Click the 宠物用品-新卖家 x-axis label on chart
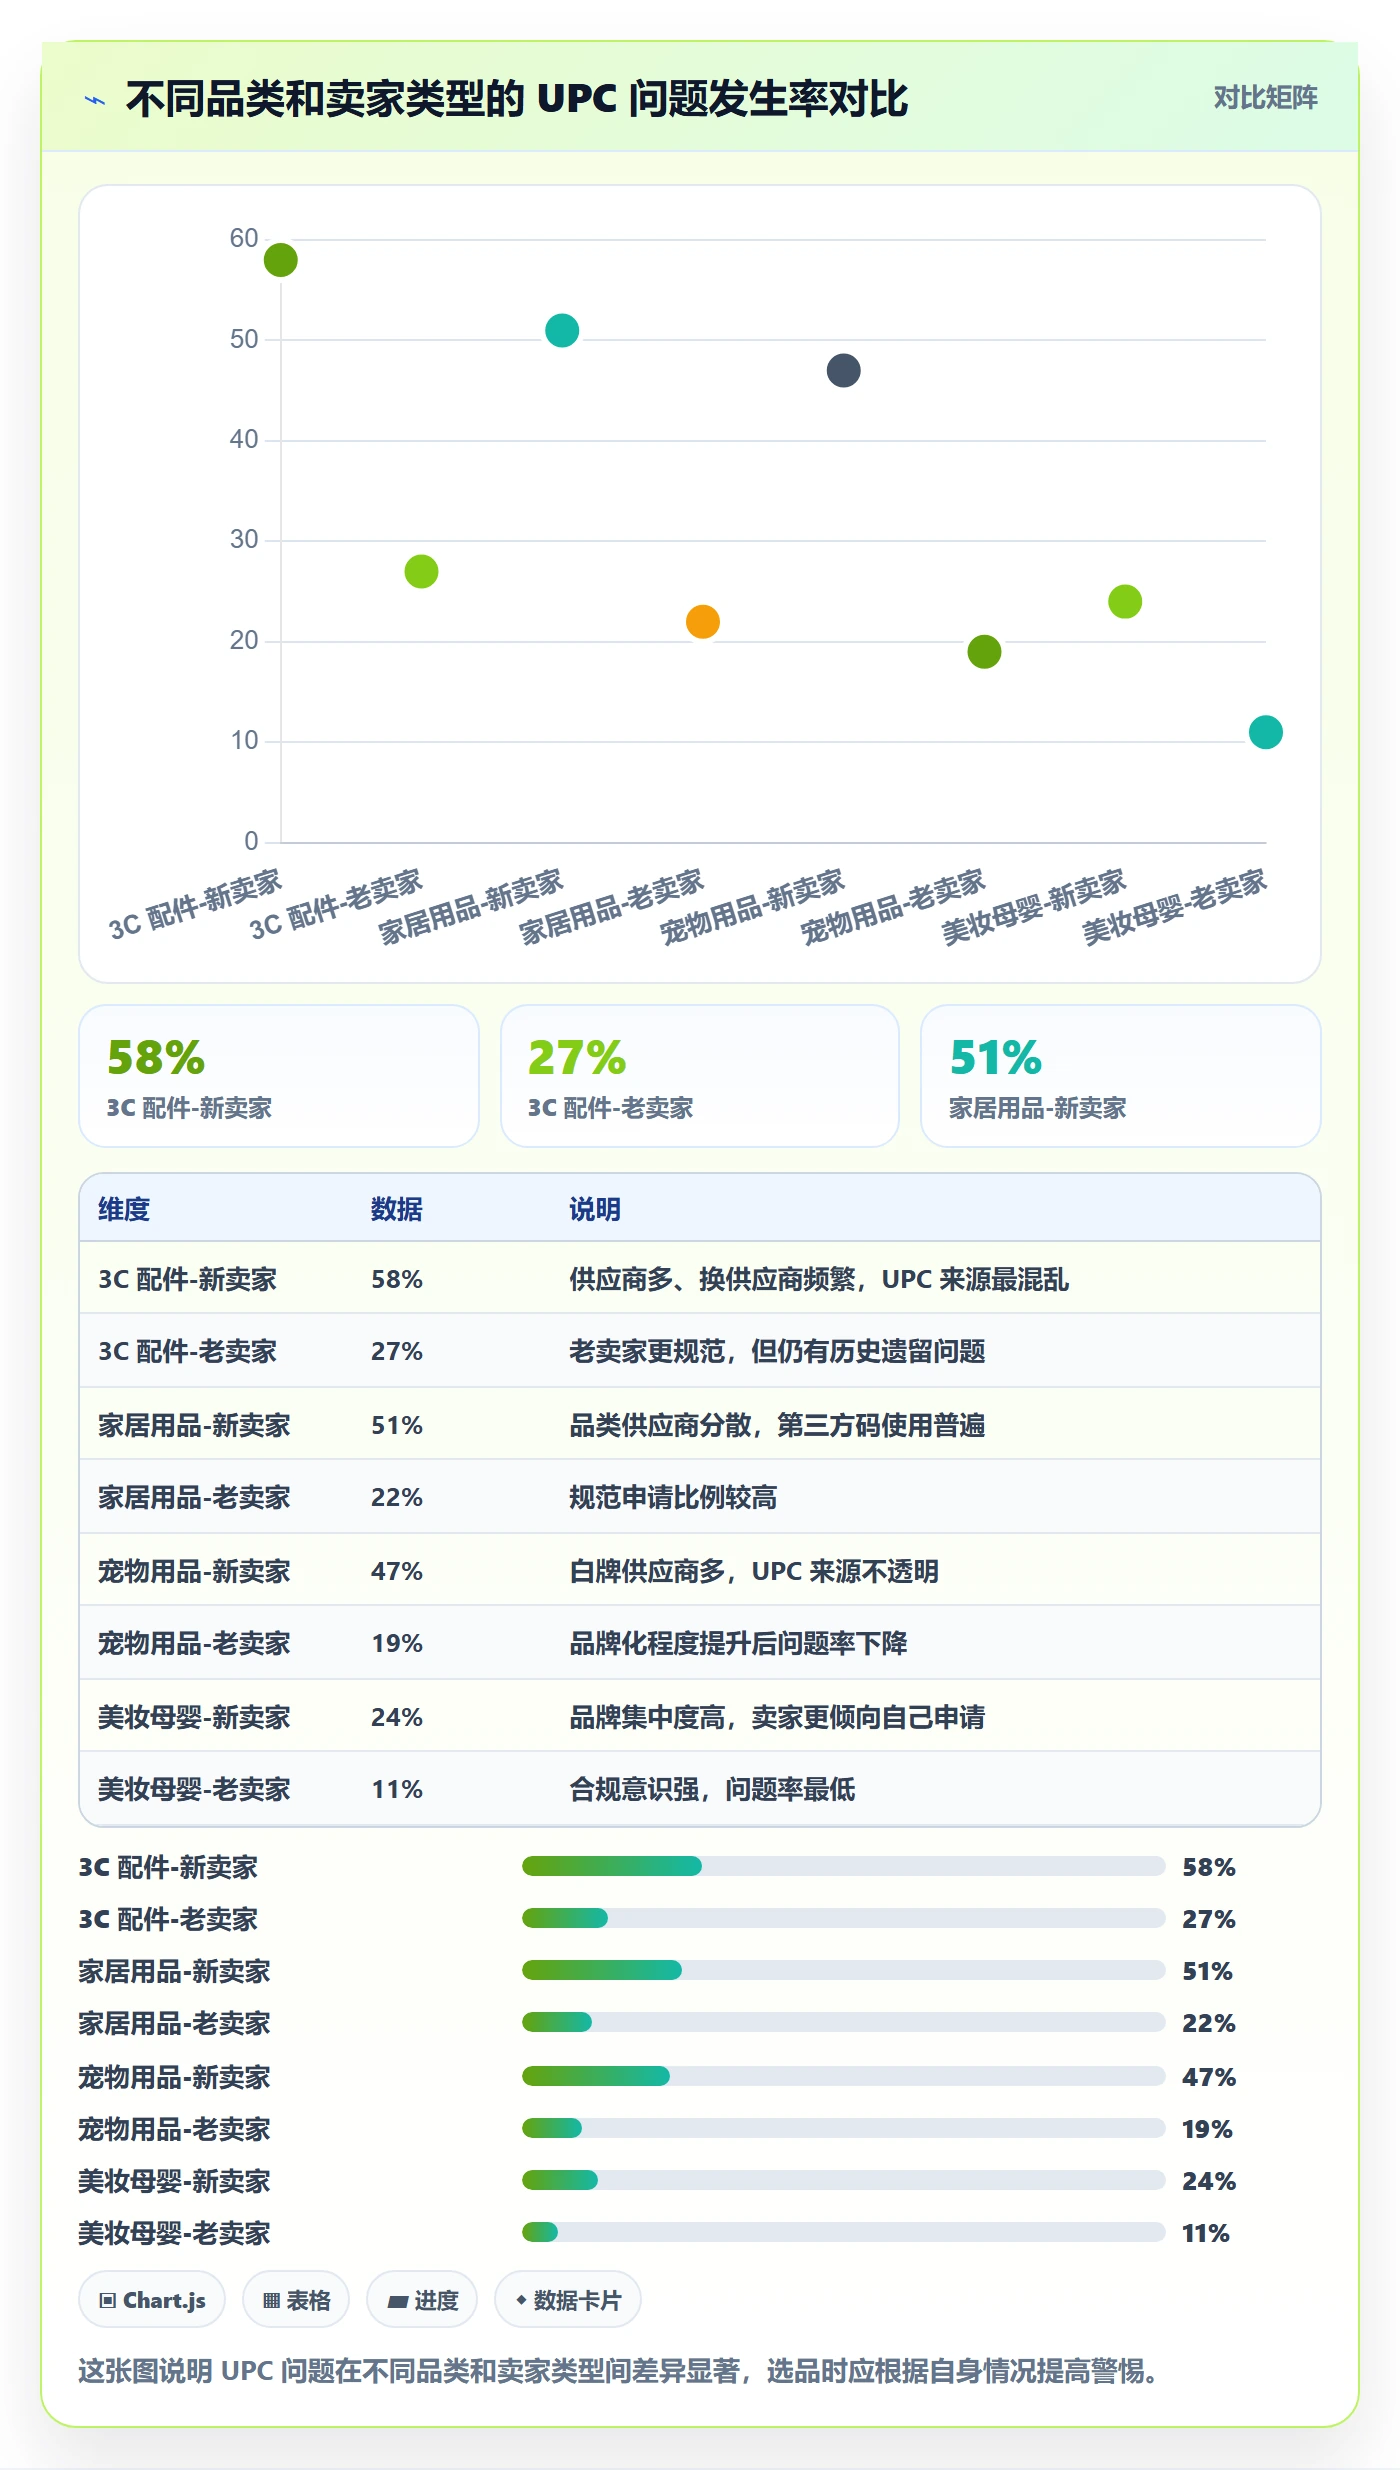 pos(753,907)
